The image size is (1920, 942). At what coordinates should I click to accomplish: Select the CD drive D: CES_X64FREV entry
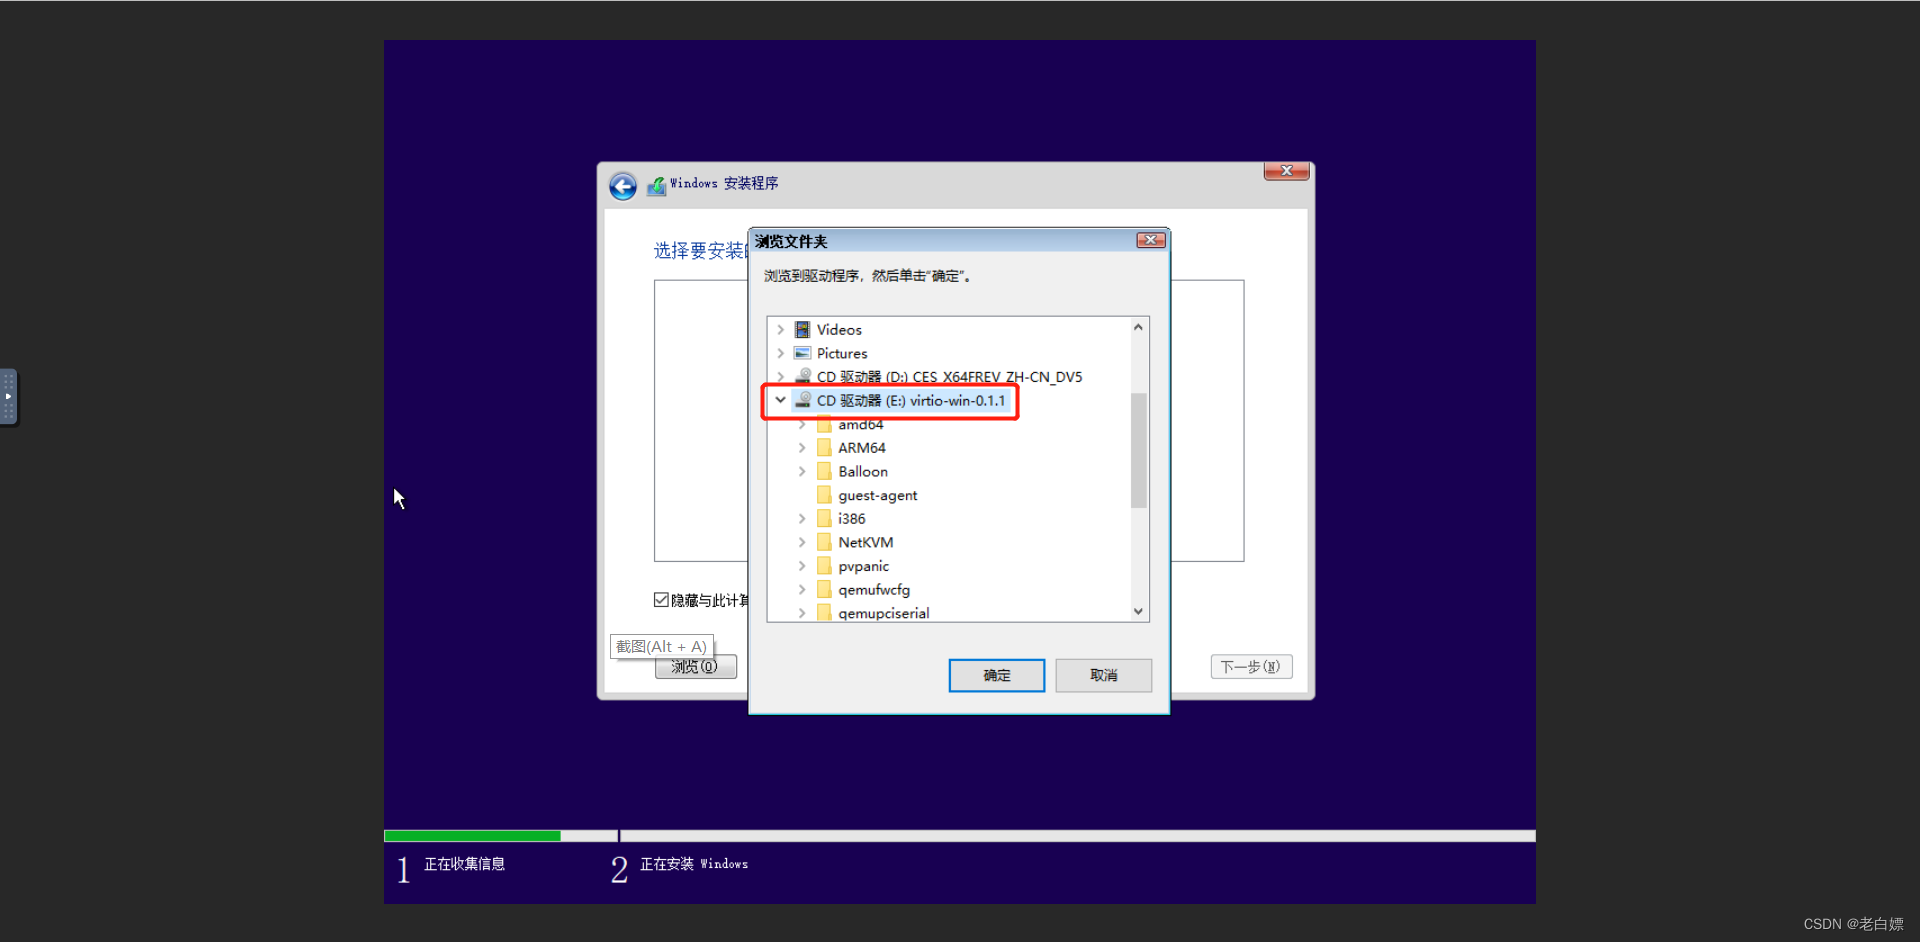[949, 376]
